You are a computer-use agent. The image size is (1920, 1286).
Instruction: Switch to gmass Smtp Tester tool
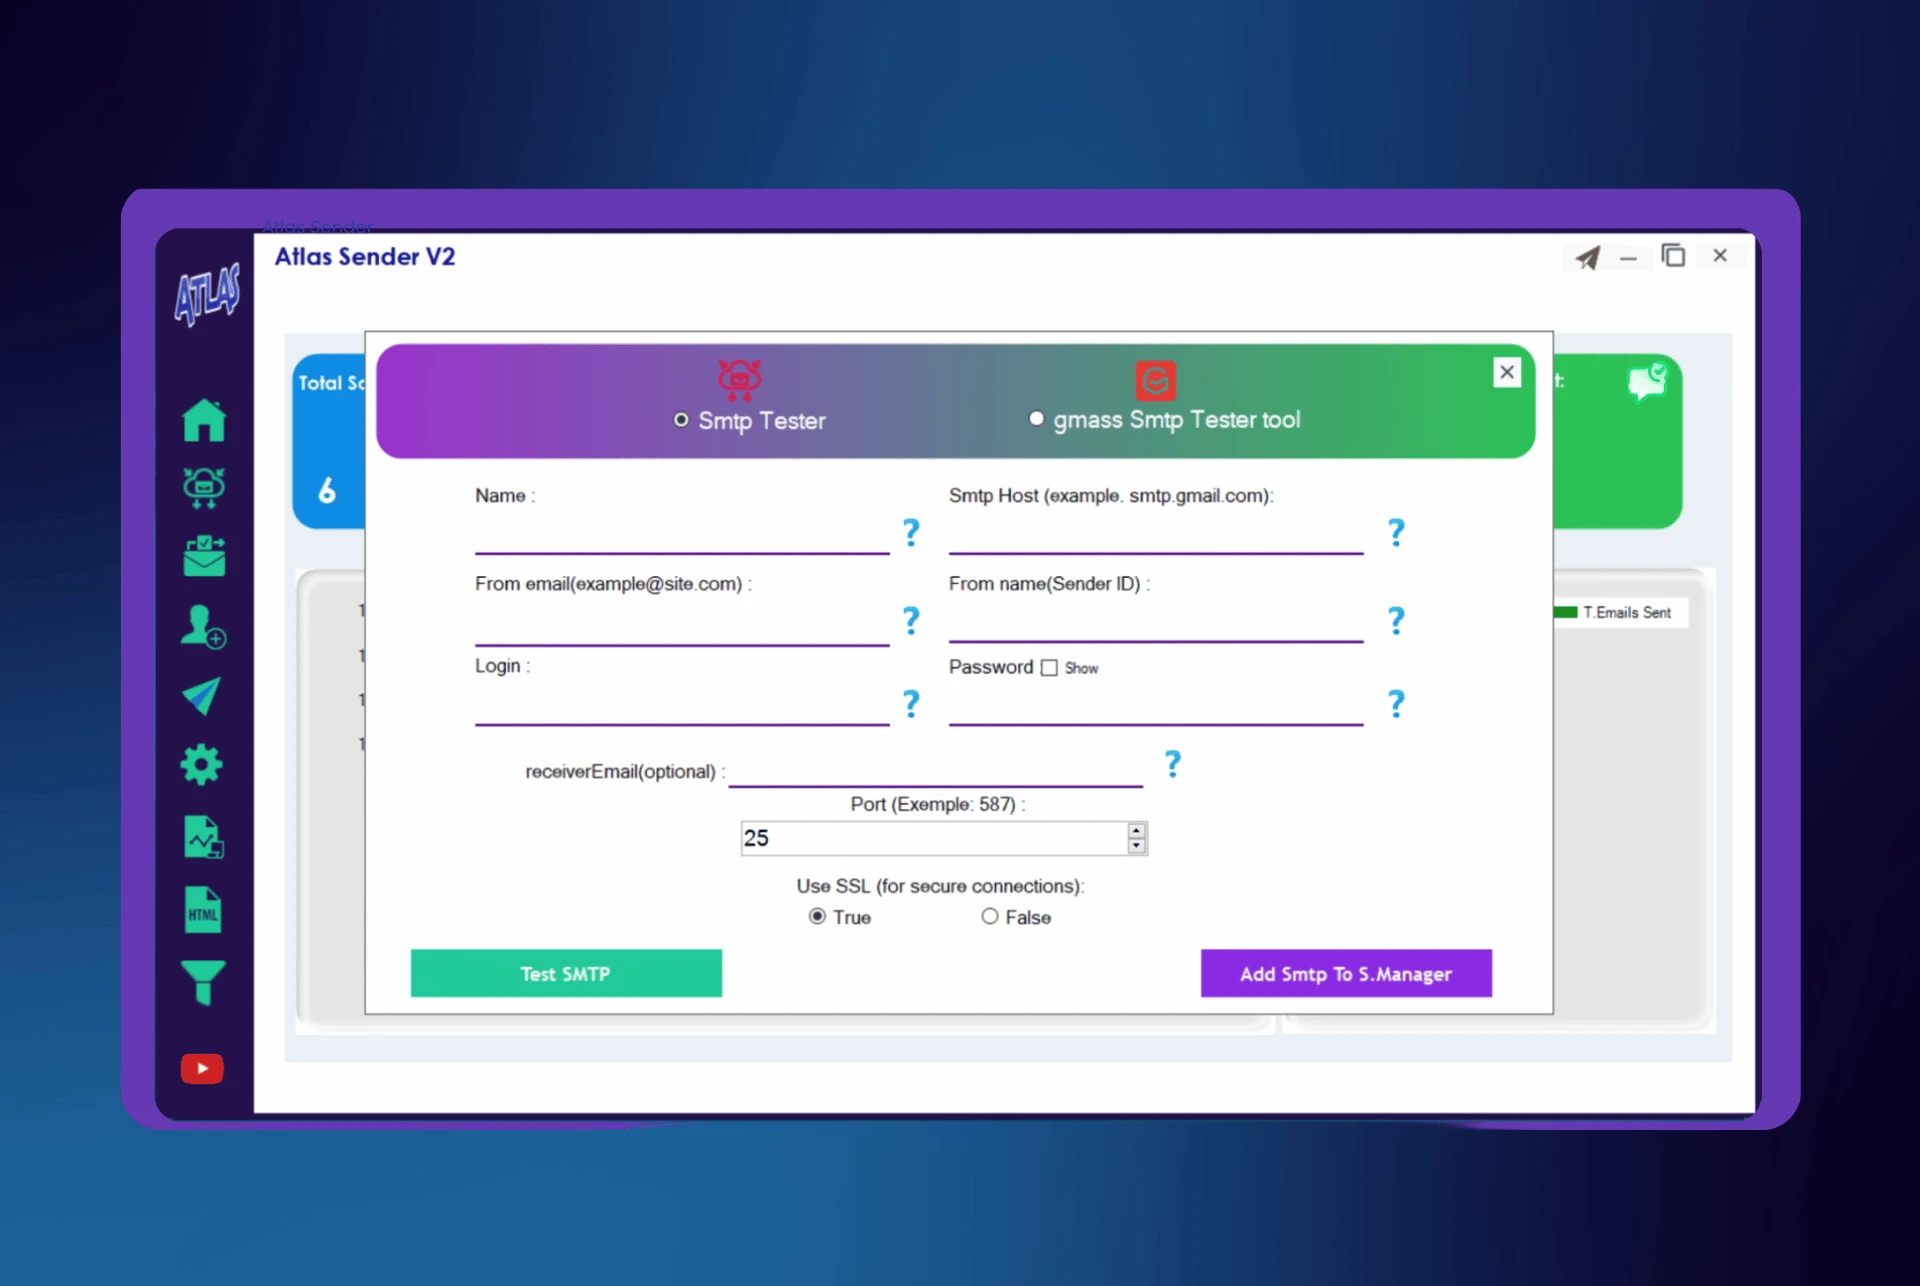pyautogui.click(x=1036, y=419)
